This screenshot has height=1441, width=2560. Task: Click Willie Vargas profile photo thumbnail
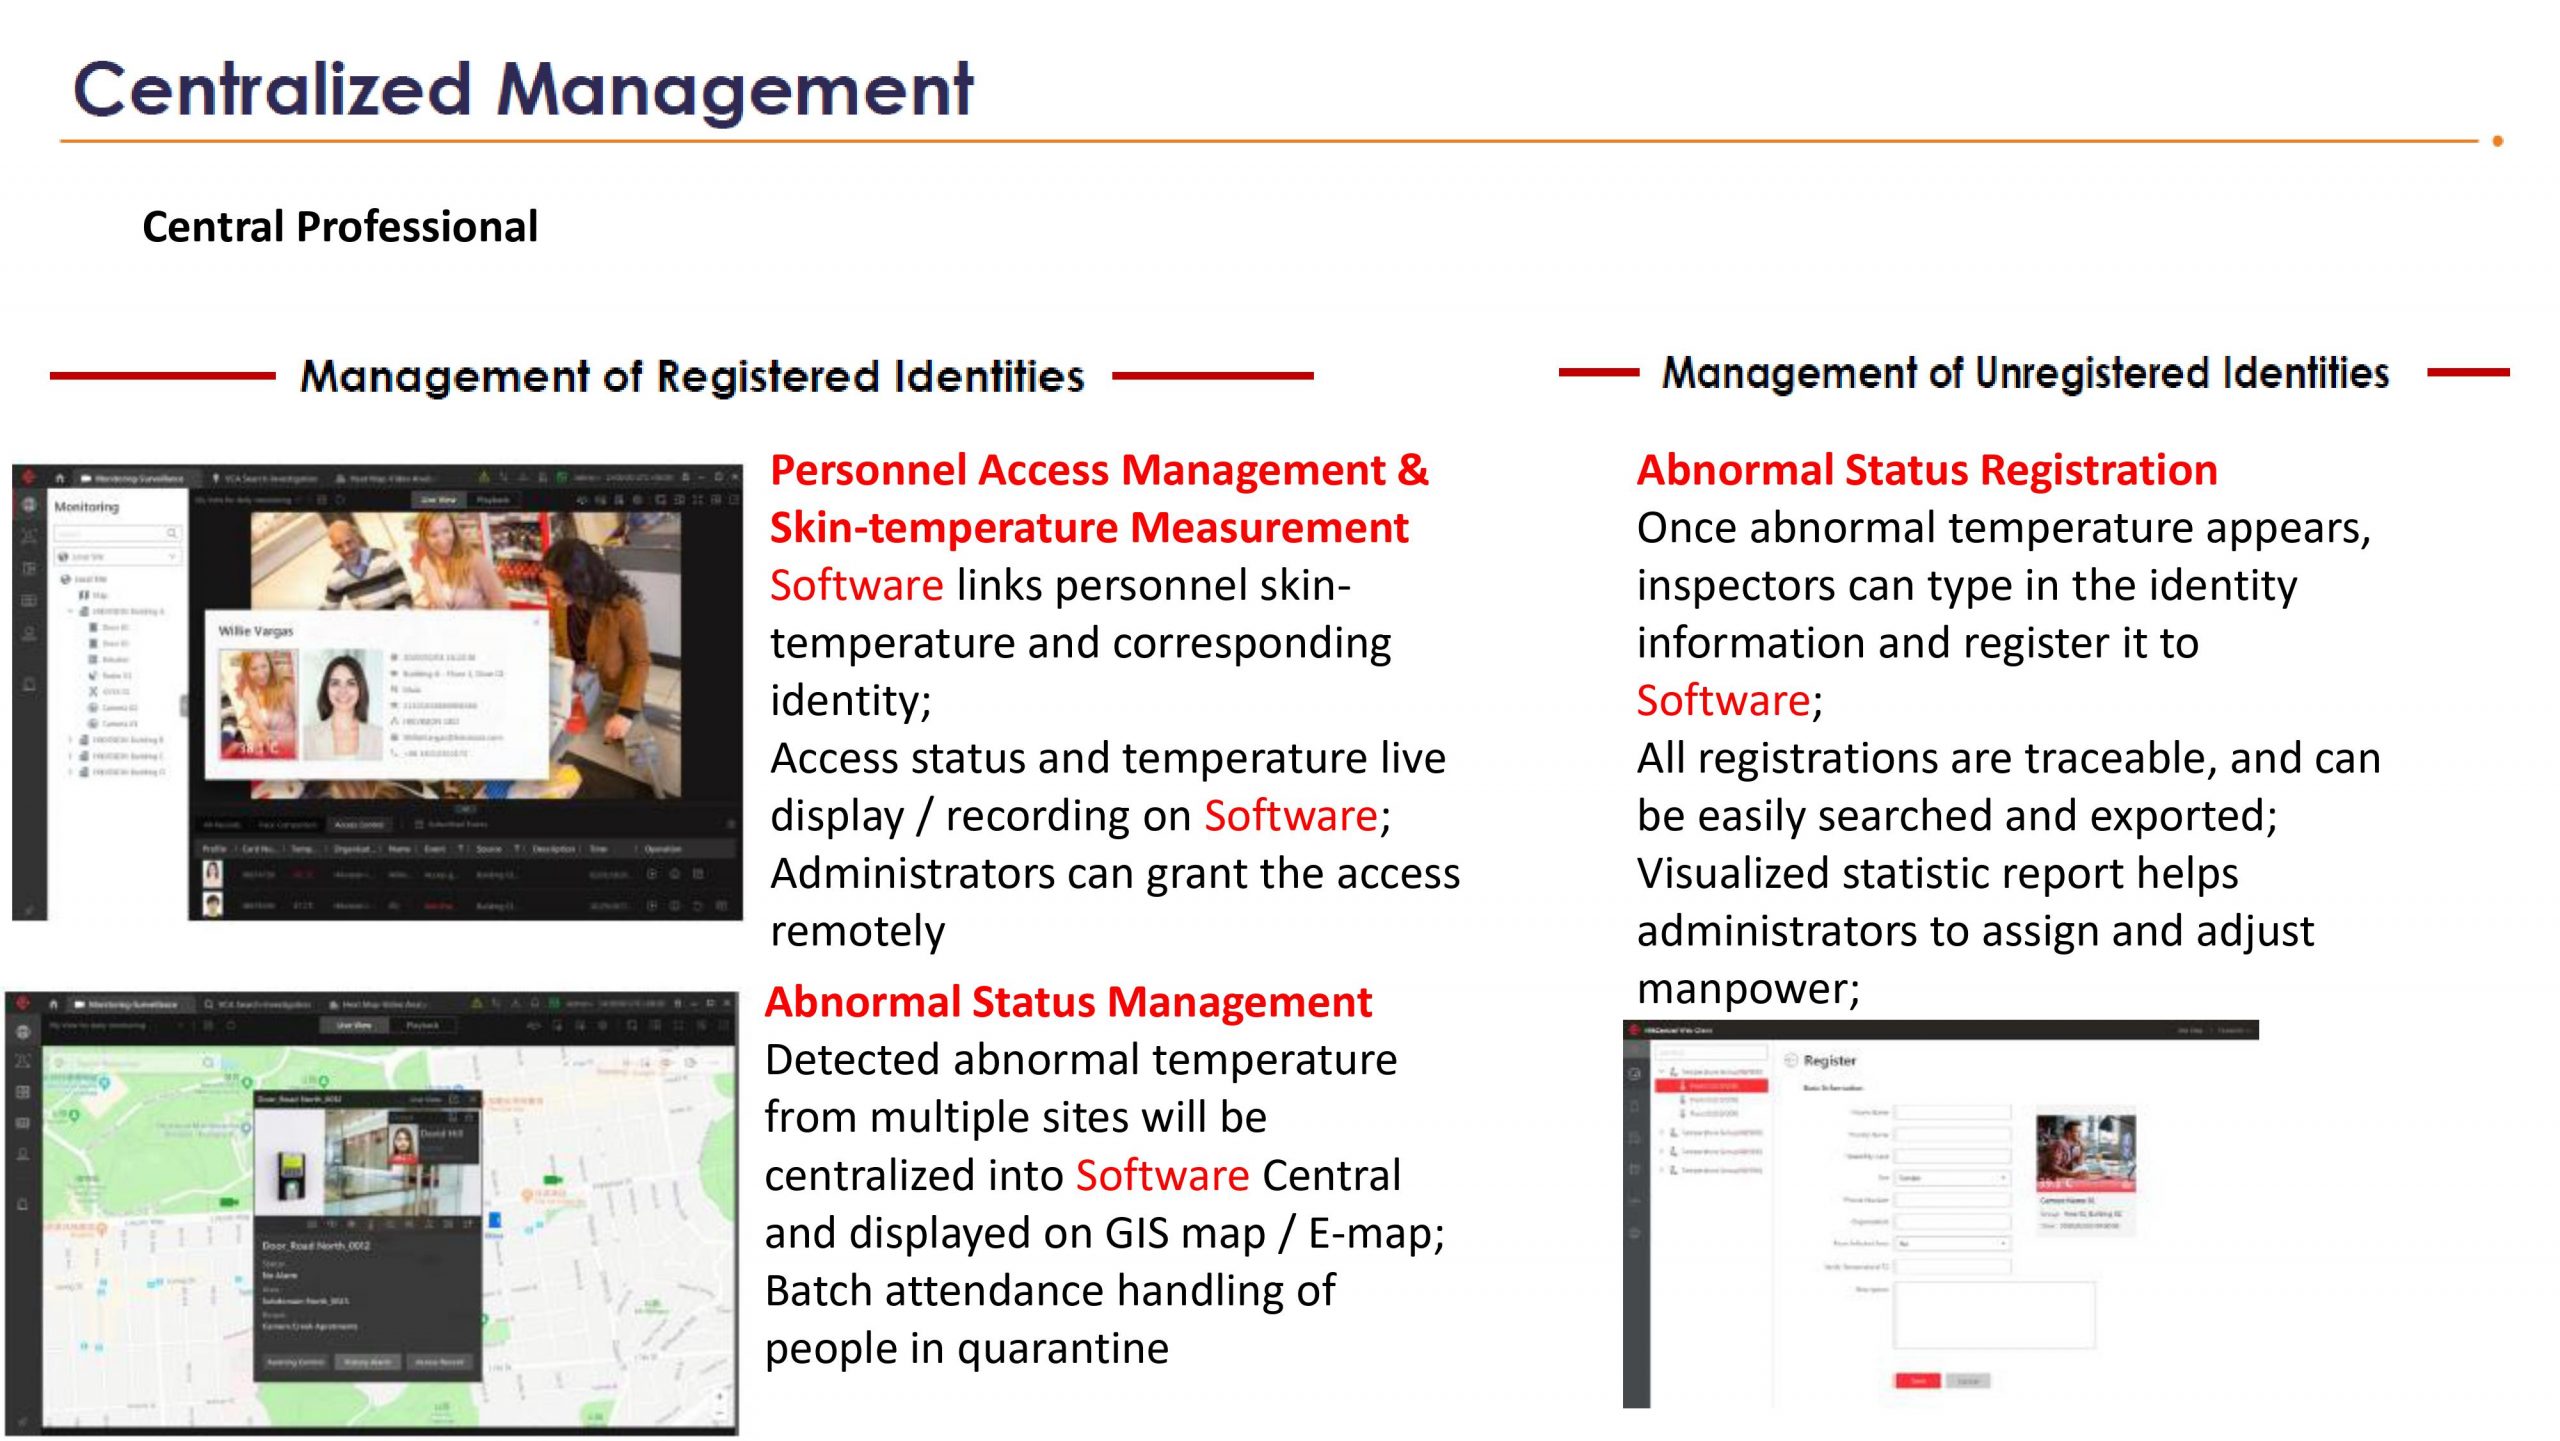(342, 703)
